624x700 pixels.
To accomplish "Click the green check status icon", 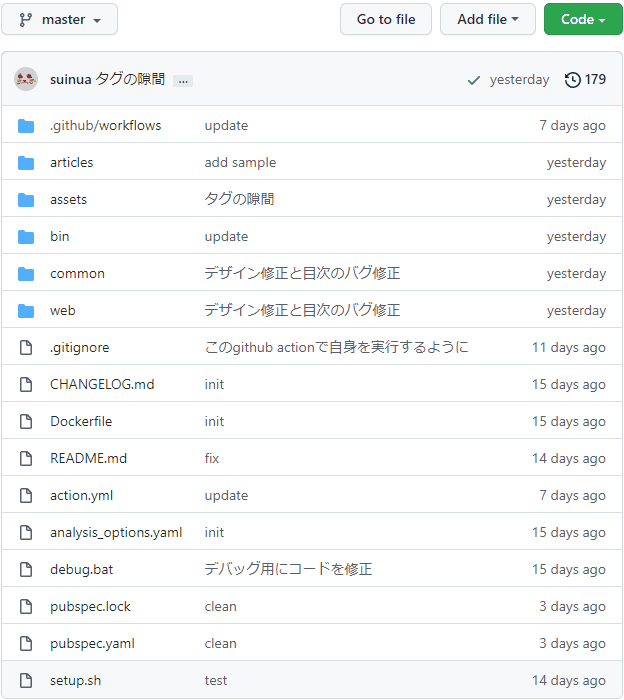I will click(x=474, y=80).
